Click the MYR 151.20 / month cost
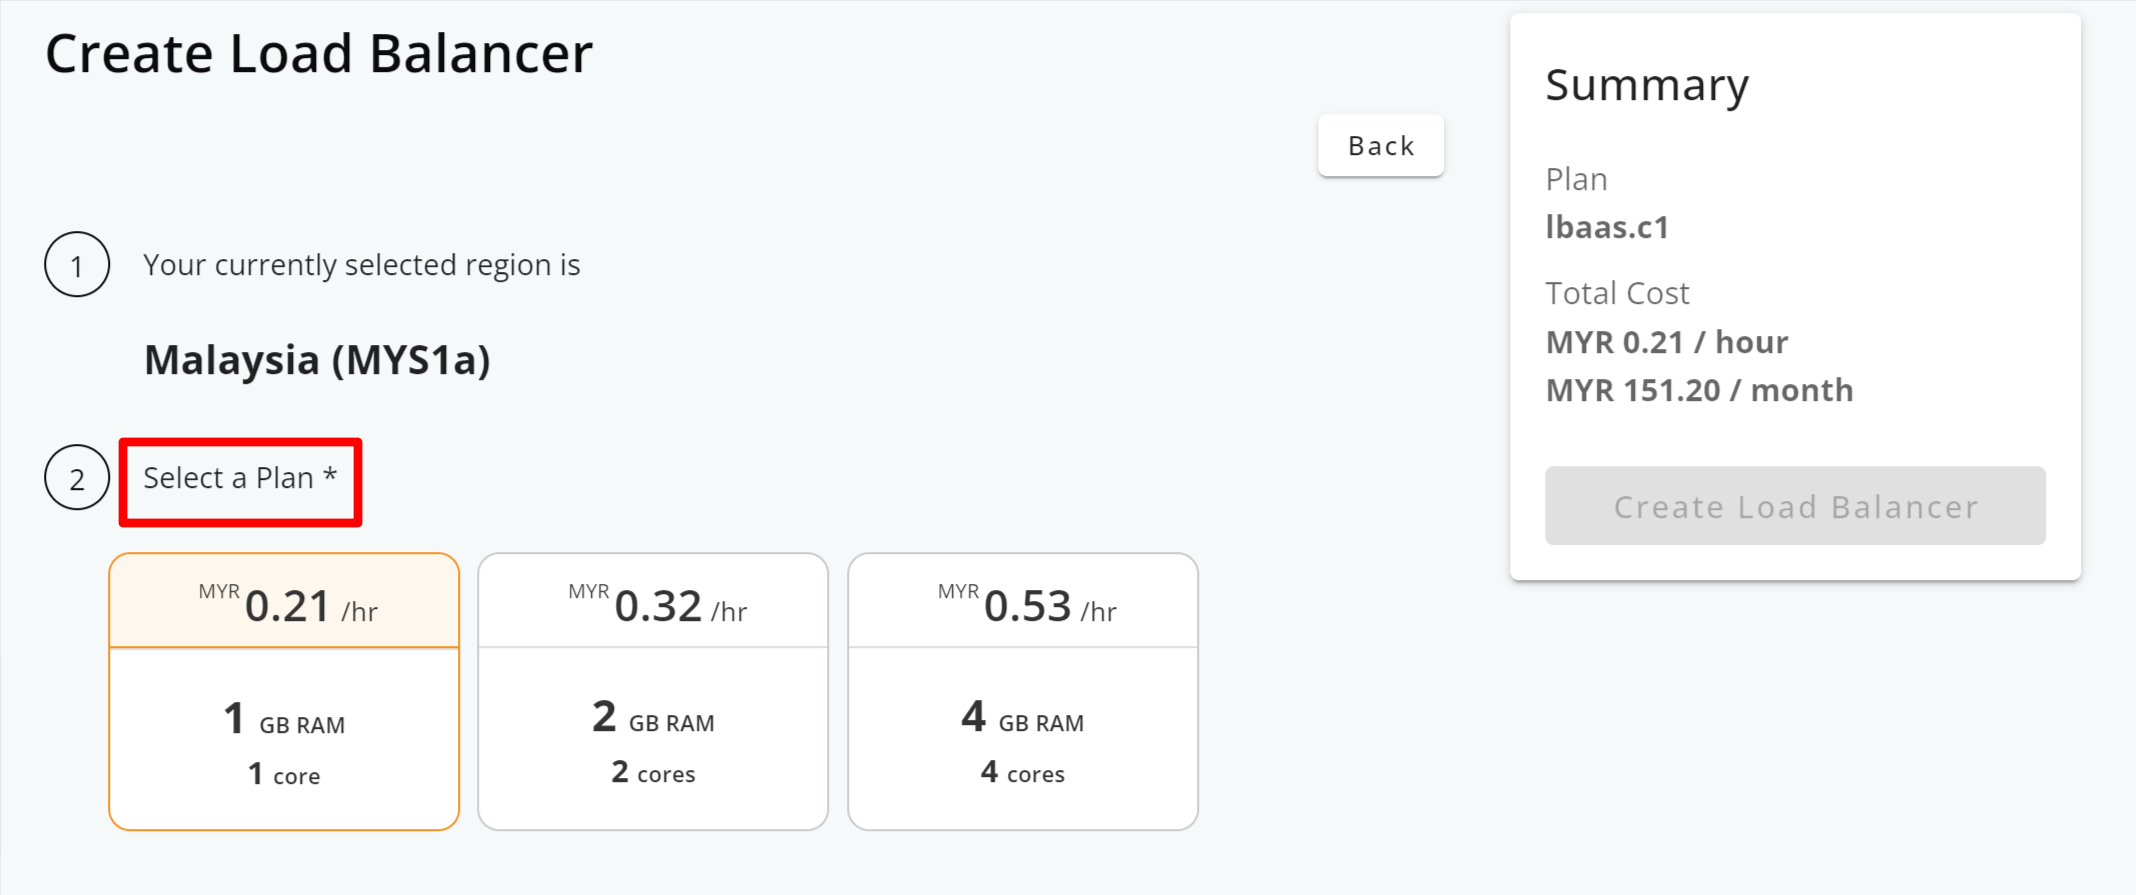 (x=1698, y=390)
